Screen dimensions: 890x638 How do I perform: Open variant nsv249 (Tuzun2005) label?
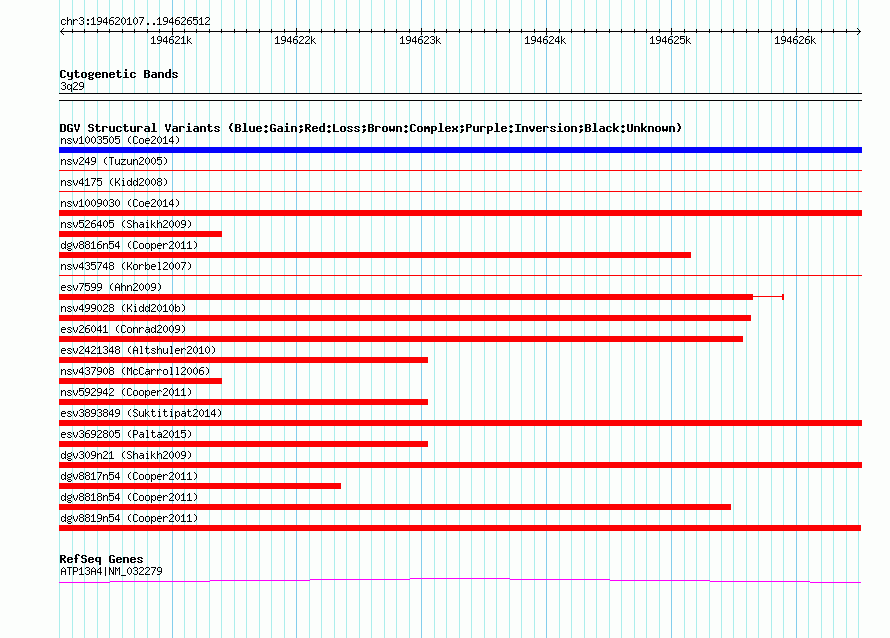(x=114, y=161)
